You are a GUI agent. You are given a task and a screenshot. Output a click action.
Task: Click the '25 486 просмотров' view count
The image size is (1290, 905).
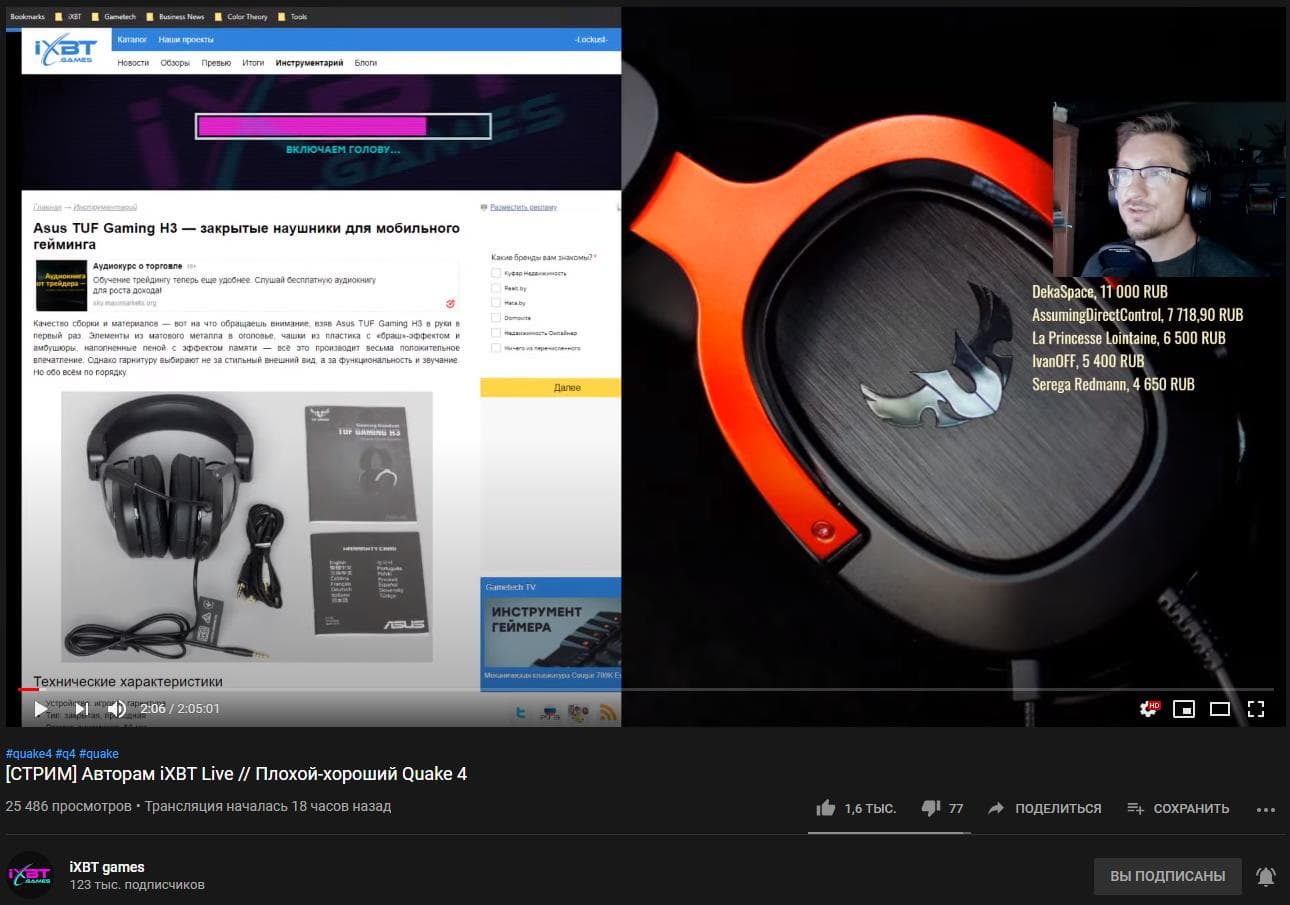click(68, 806)
